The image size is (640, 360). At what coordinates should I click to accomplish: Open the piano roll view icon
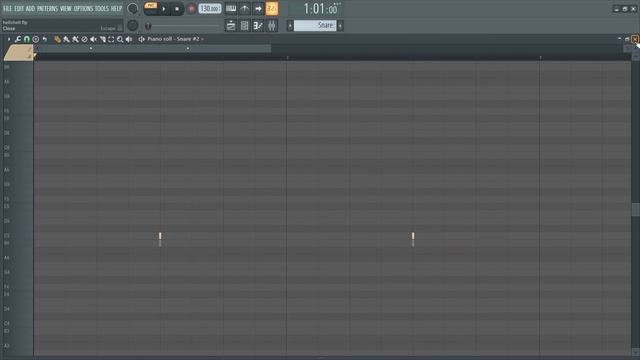pos(258,26)
